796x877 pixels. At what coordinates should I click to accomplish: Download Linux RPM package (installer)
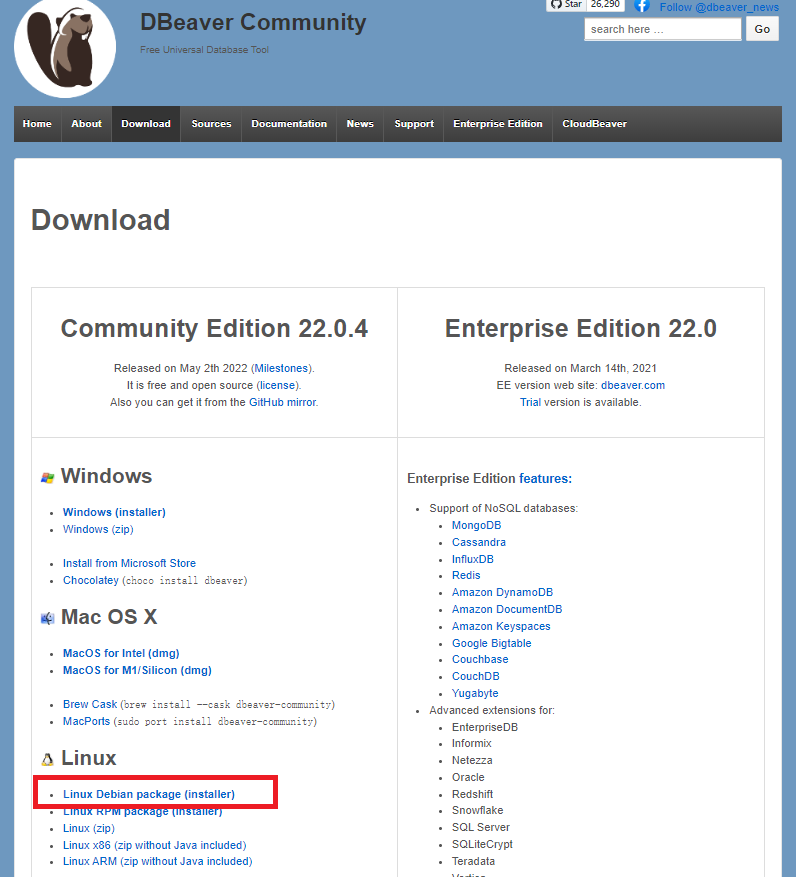pyautogui.click(x=142, y=812)
